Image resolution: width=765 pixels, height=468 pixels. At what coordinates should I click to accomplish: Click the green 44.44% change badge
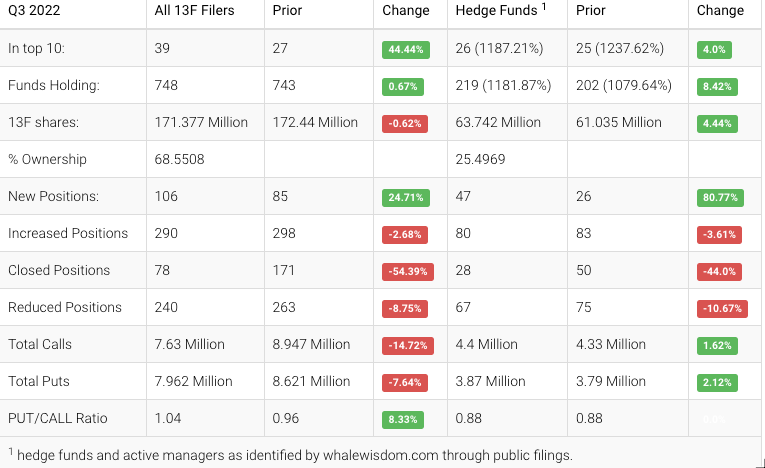409,49
